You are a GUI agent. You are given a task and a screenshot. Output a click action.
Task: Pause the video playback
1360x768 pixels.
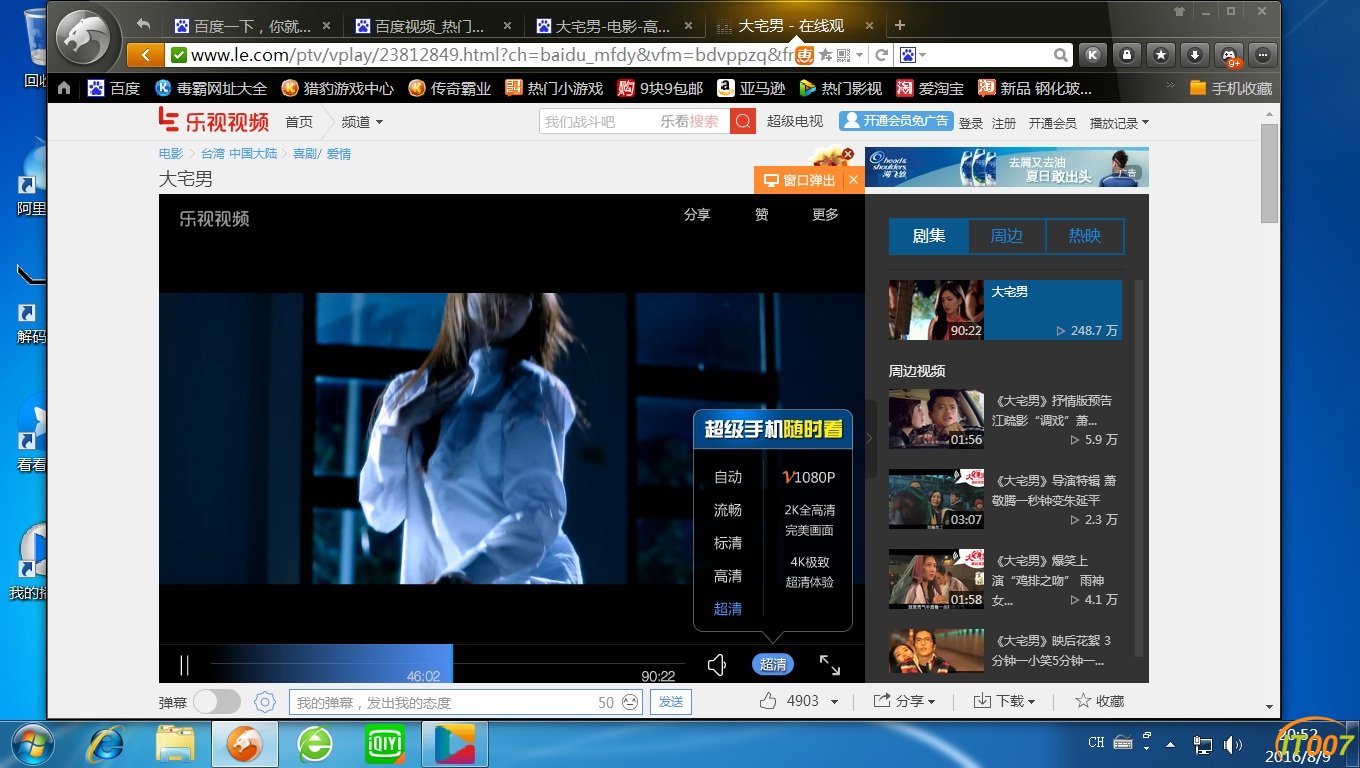(x=184, y=665)
